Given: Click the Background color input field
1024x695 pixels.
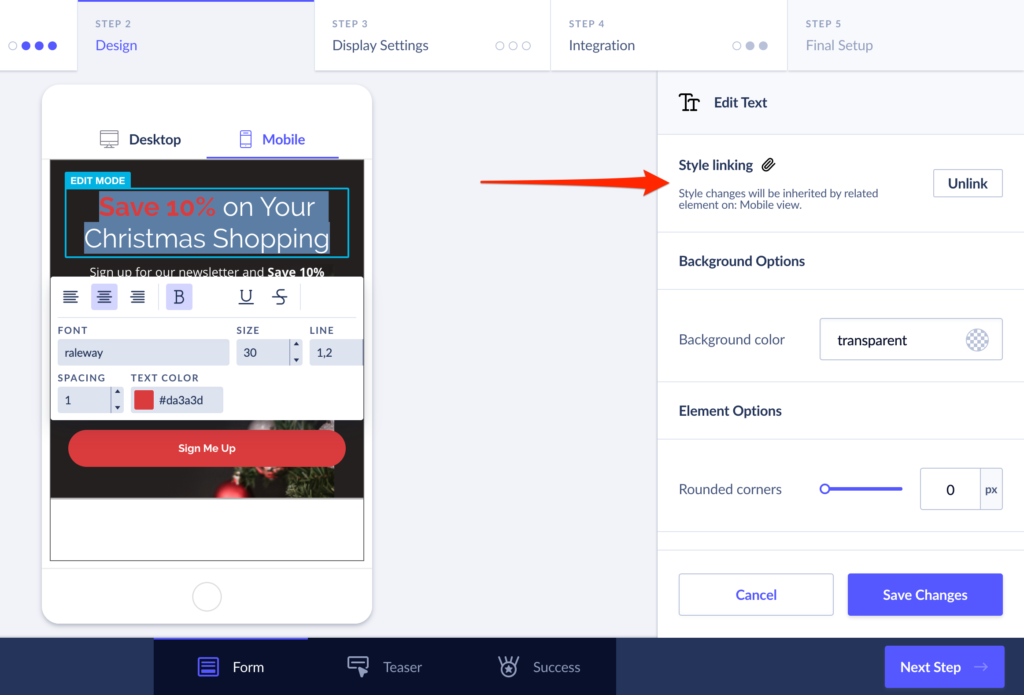Looking at the screenshot, I should pos(890,340).
